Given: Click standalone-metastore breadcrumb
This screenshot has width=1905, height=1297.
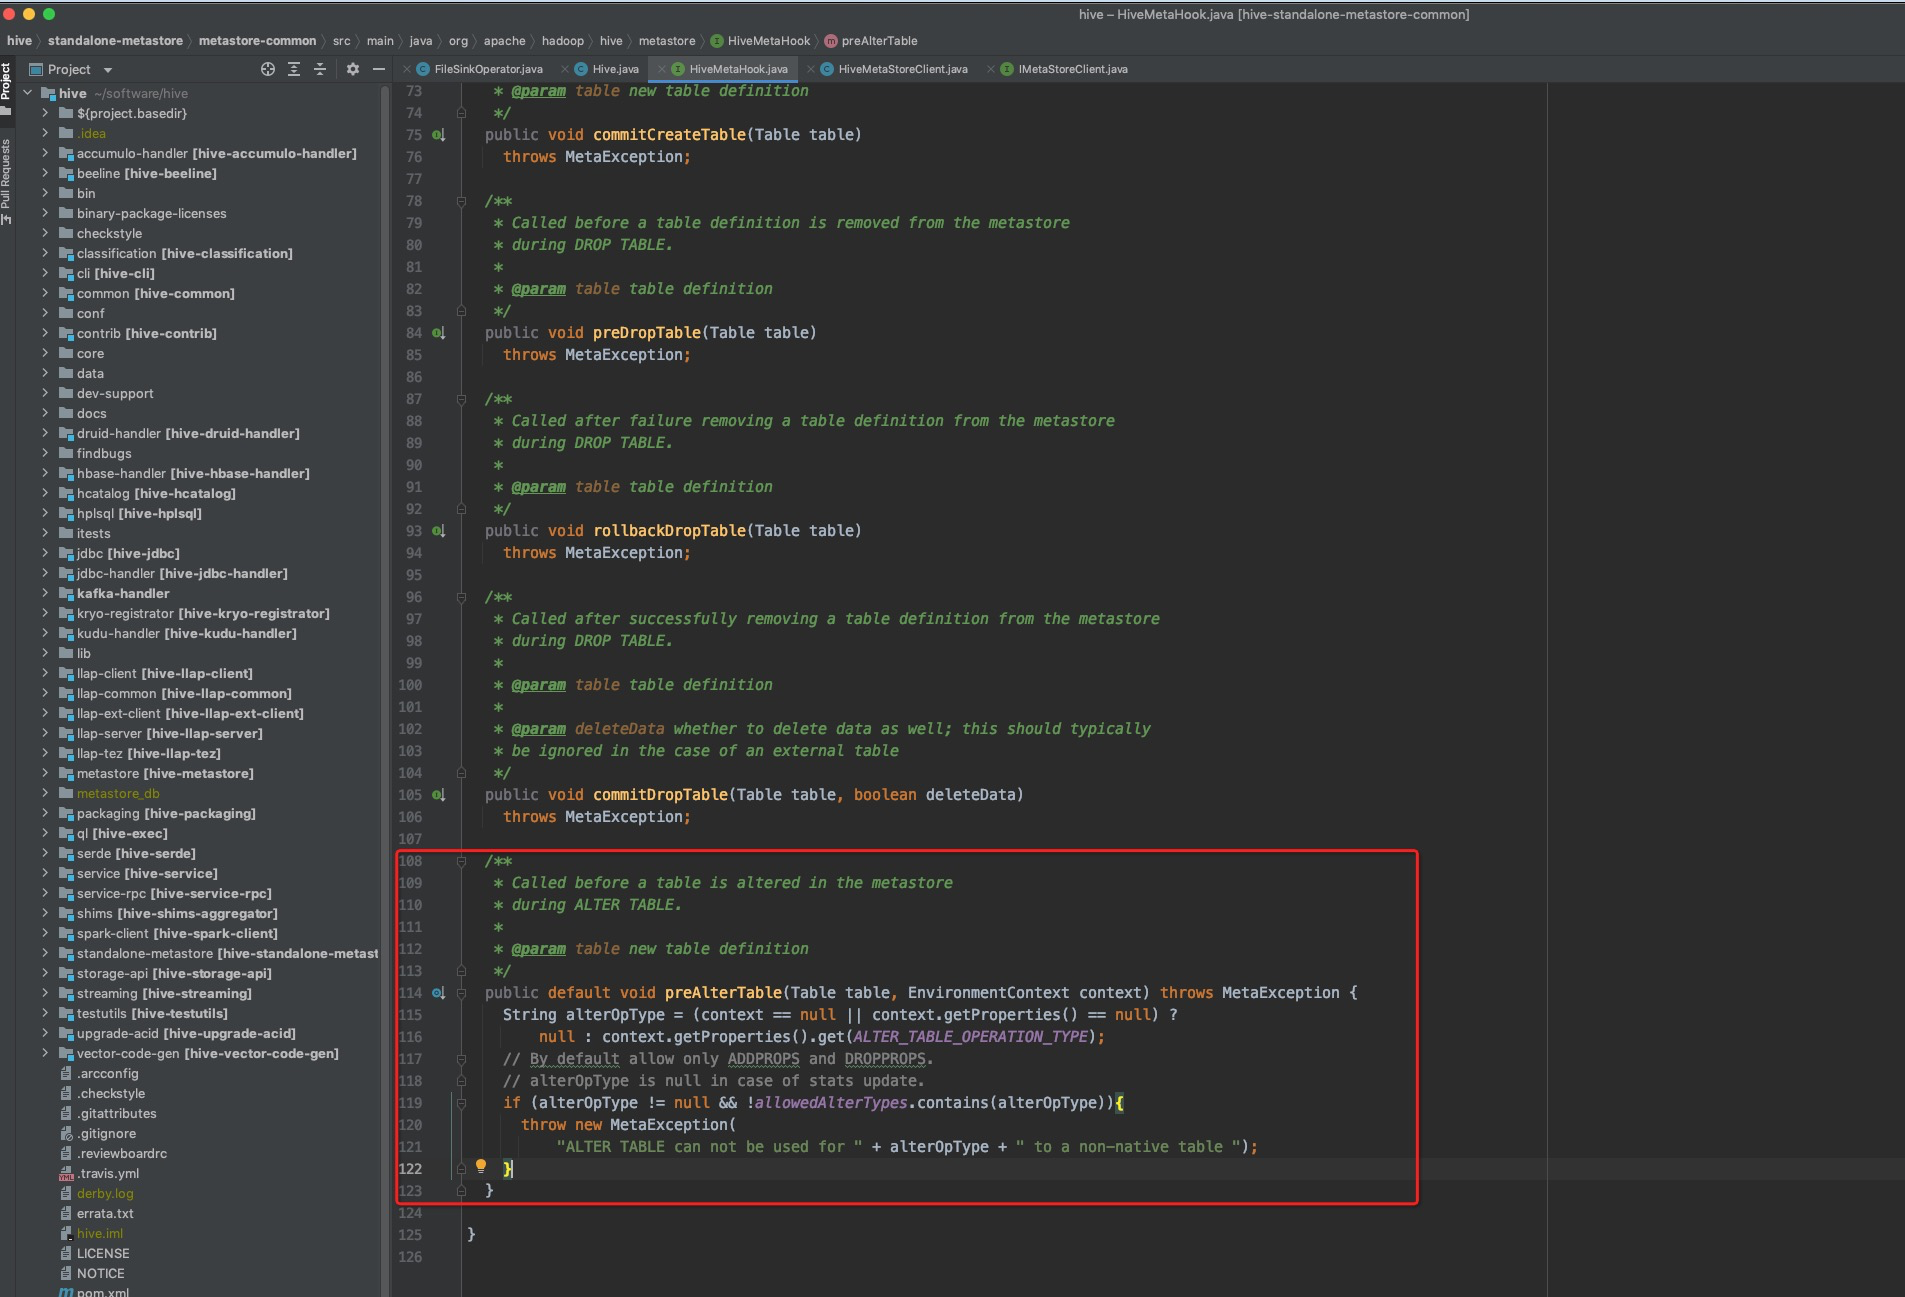Looking at the screenshot, I should (115, 41).
